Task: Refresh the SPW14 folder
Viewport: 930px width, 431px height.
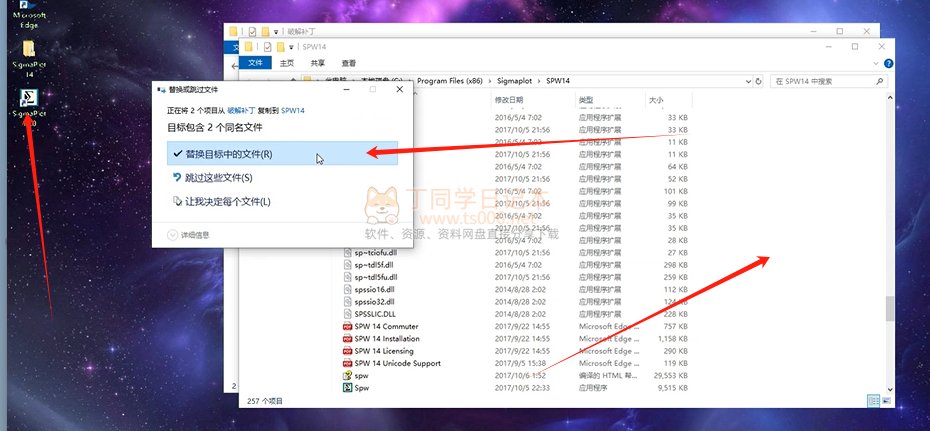Action: coord(757,81)
